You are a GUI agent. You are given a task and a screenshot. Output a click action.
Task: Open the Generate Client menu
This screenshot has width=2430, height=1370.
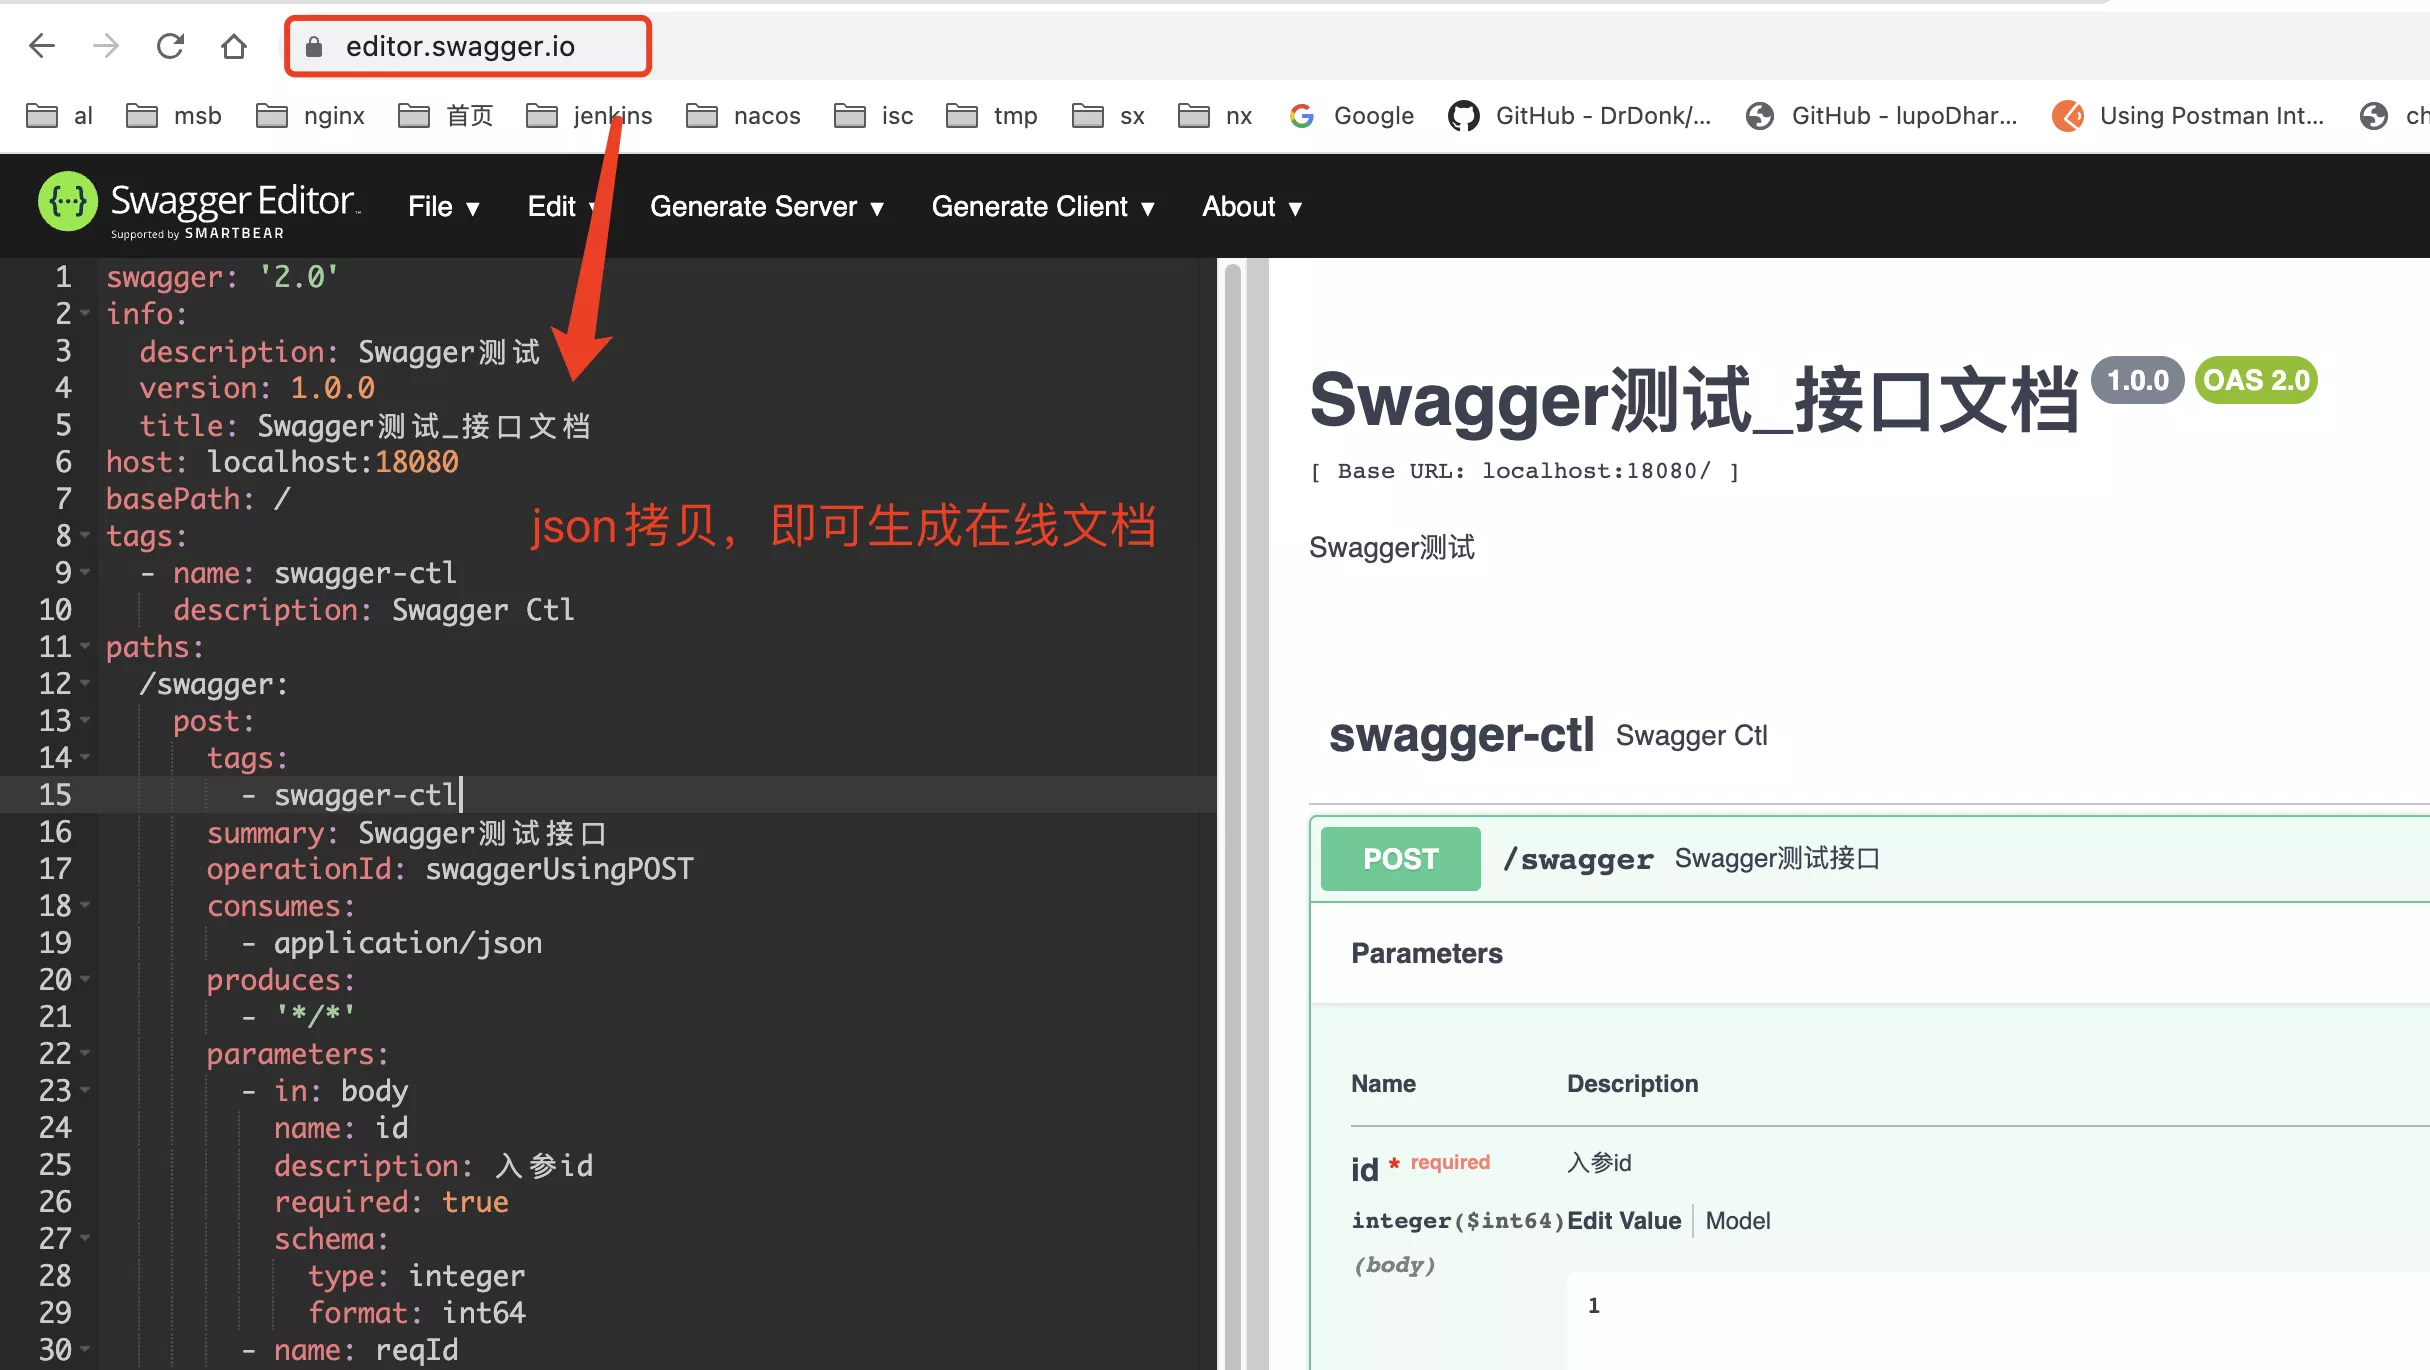[x=1043, y=207]
